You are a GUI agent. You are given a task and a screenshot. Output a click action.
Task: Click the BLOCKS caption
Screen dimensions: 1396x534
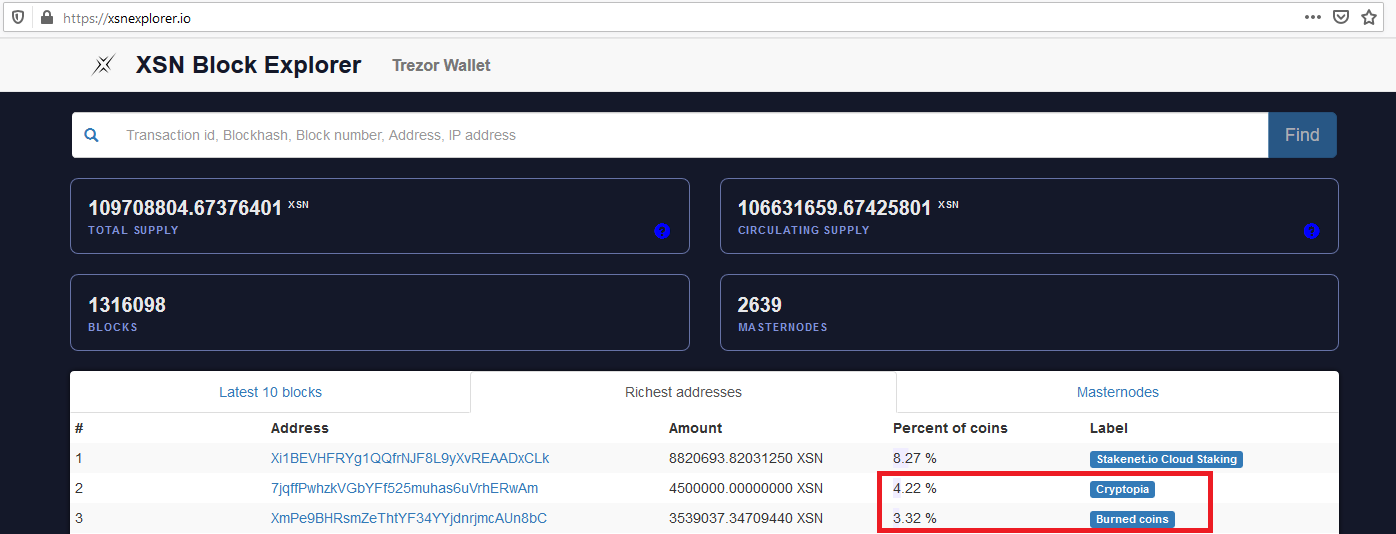click(113, 327)
